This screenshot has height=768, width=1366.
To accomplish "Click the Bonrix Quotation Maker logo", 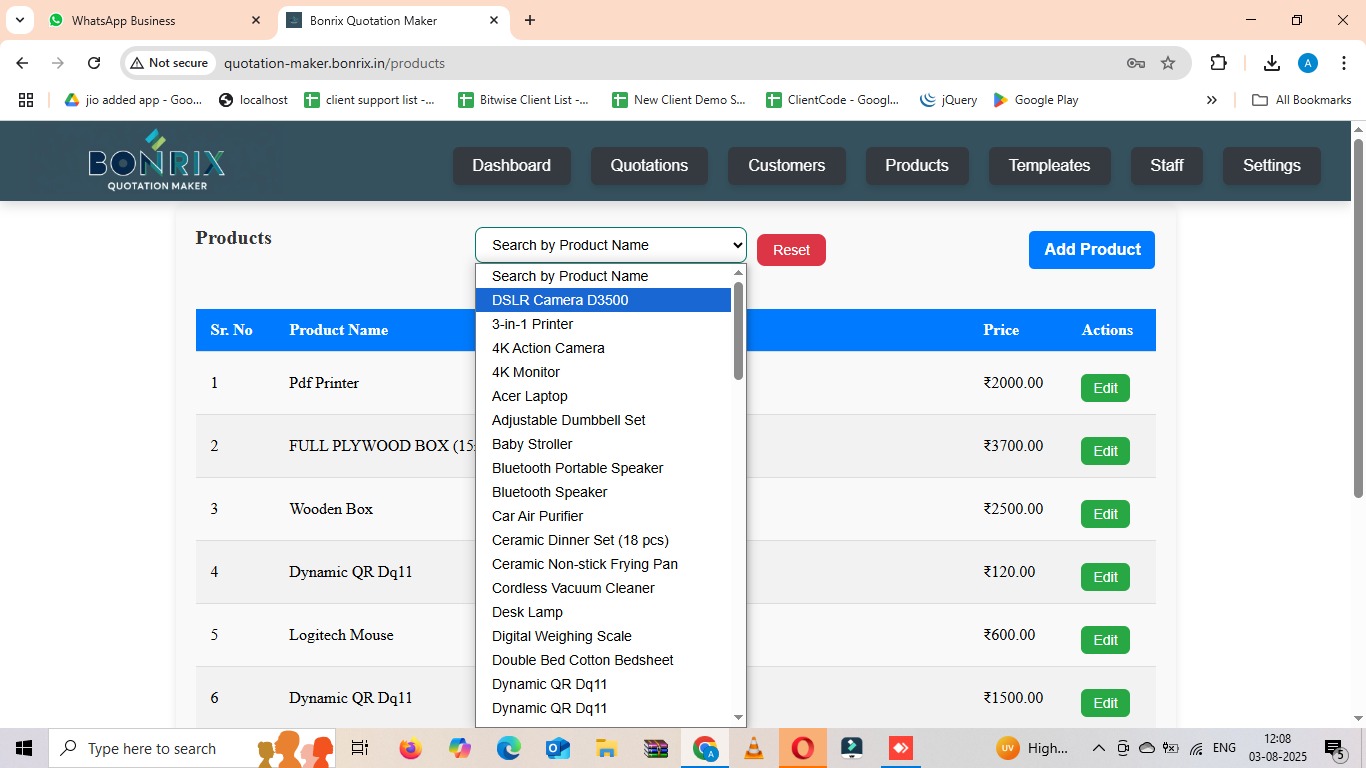I will click(156, 160).
